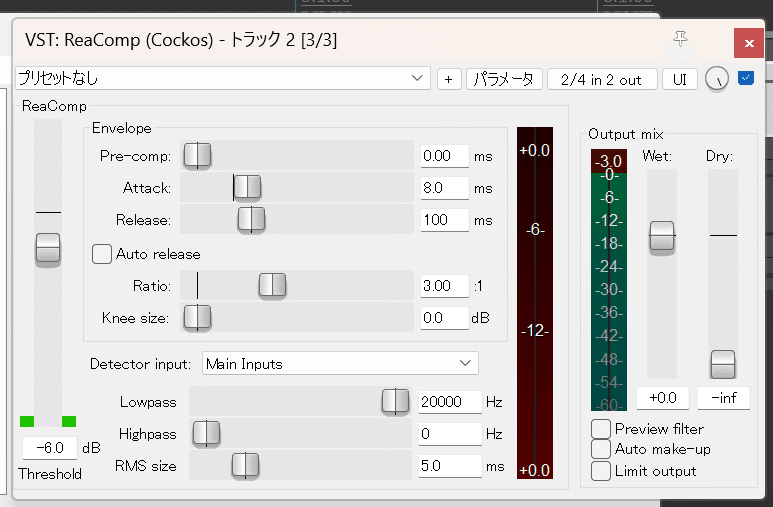
Task: Edit the Lowpass value field 20000
Action: (450, 402)
